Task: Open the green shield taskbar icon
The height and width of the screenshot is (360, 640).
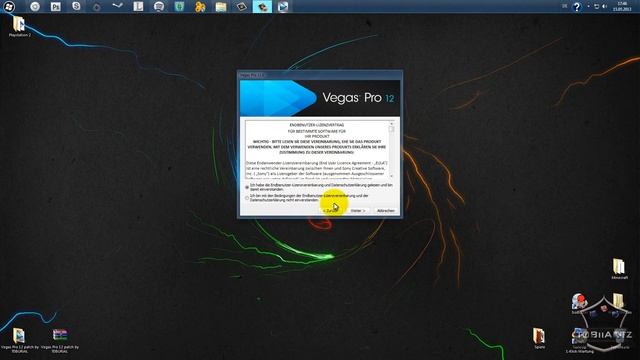Action: pos(179,6)
